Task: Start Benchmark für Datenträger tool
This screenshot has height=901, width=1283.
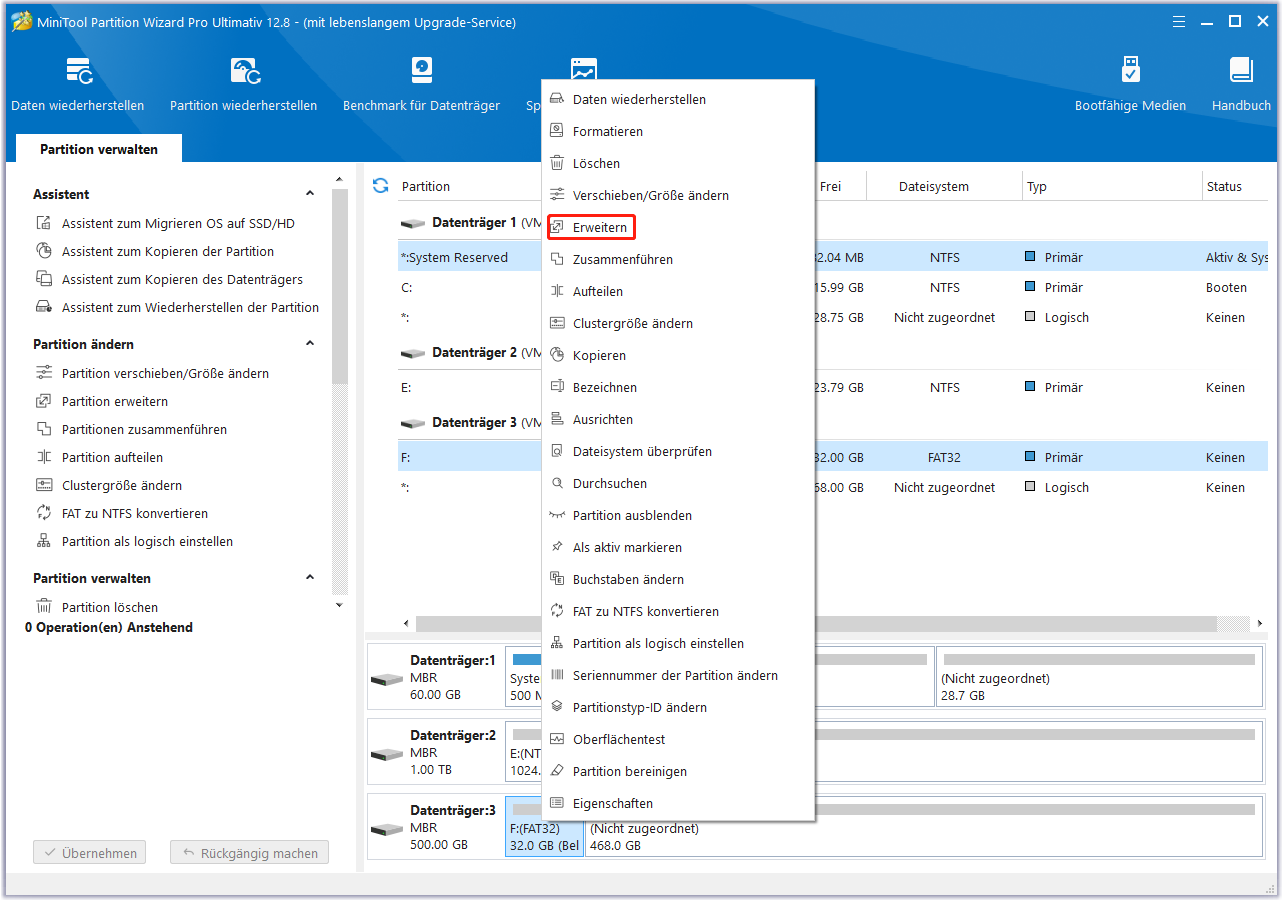Action: (421, 71)
